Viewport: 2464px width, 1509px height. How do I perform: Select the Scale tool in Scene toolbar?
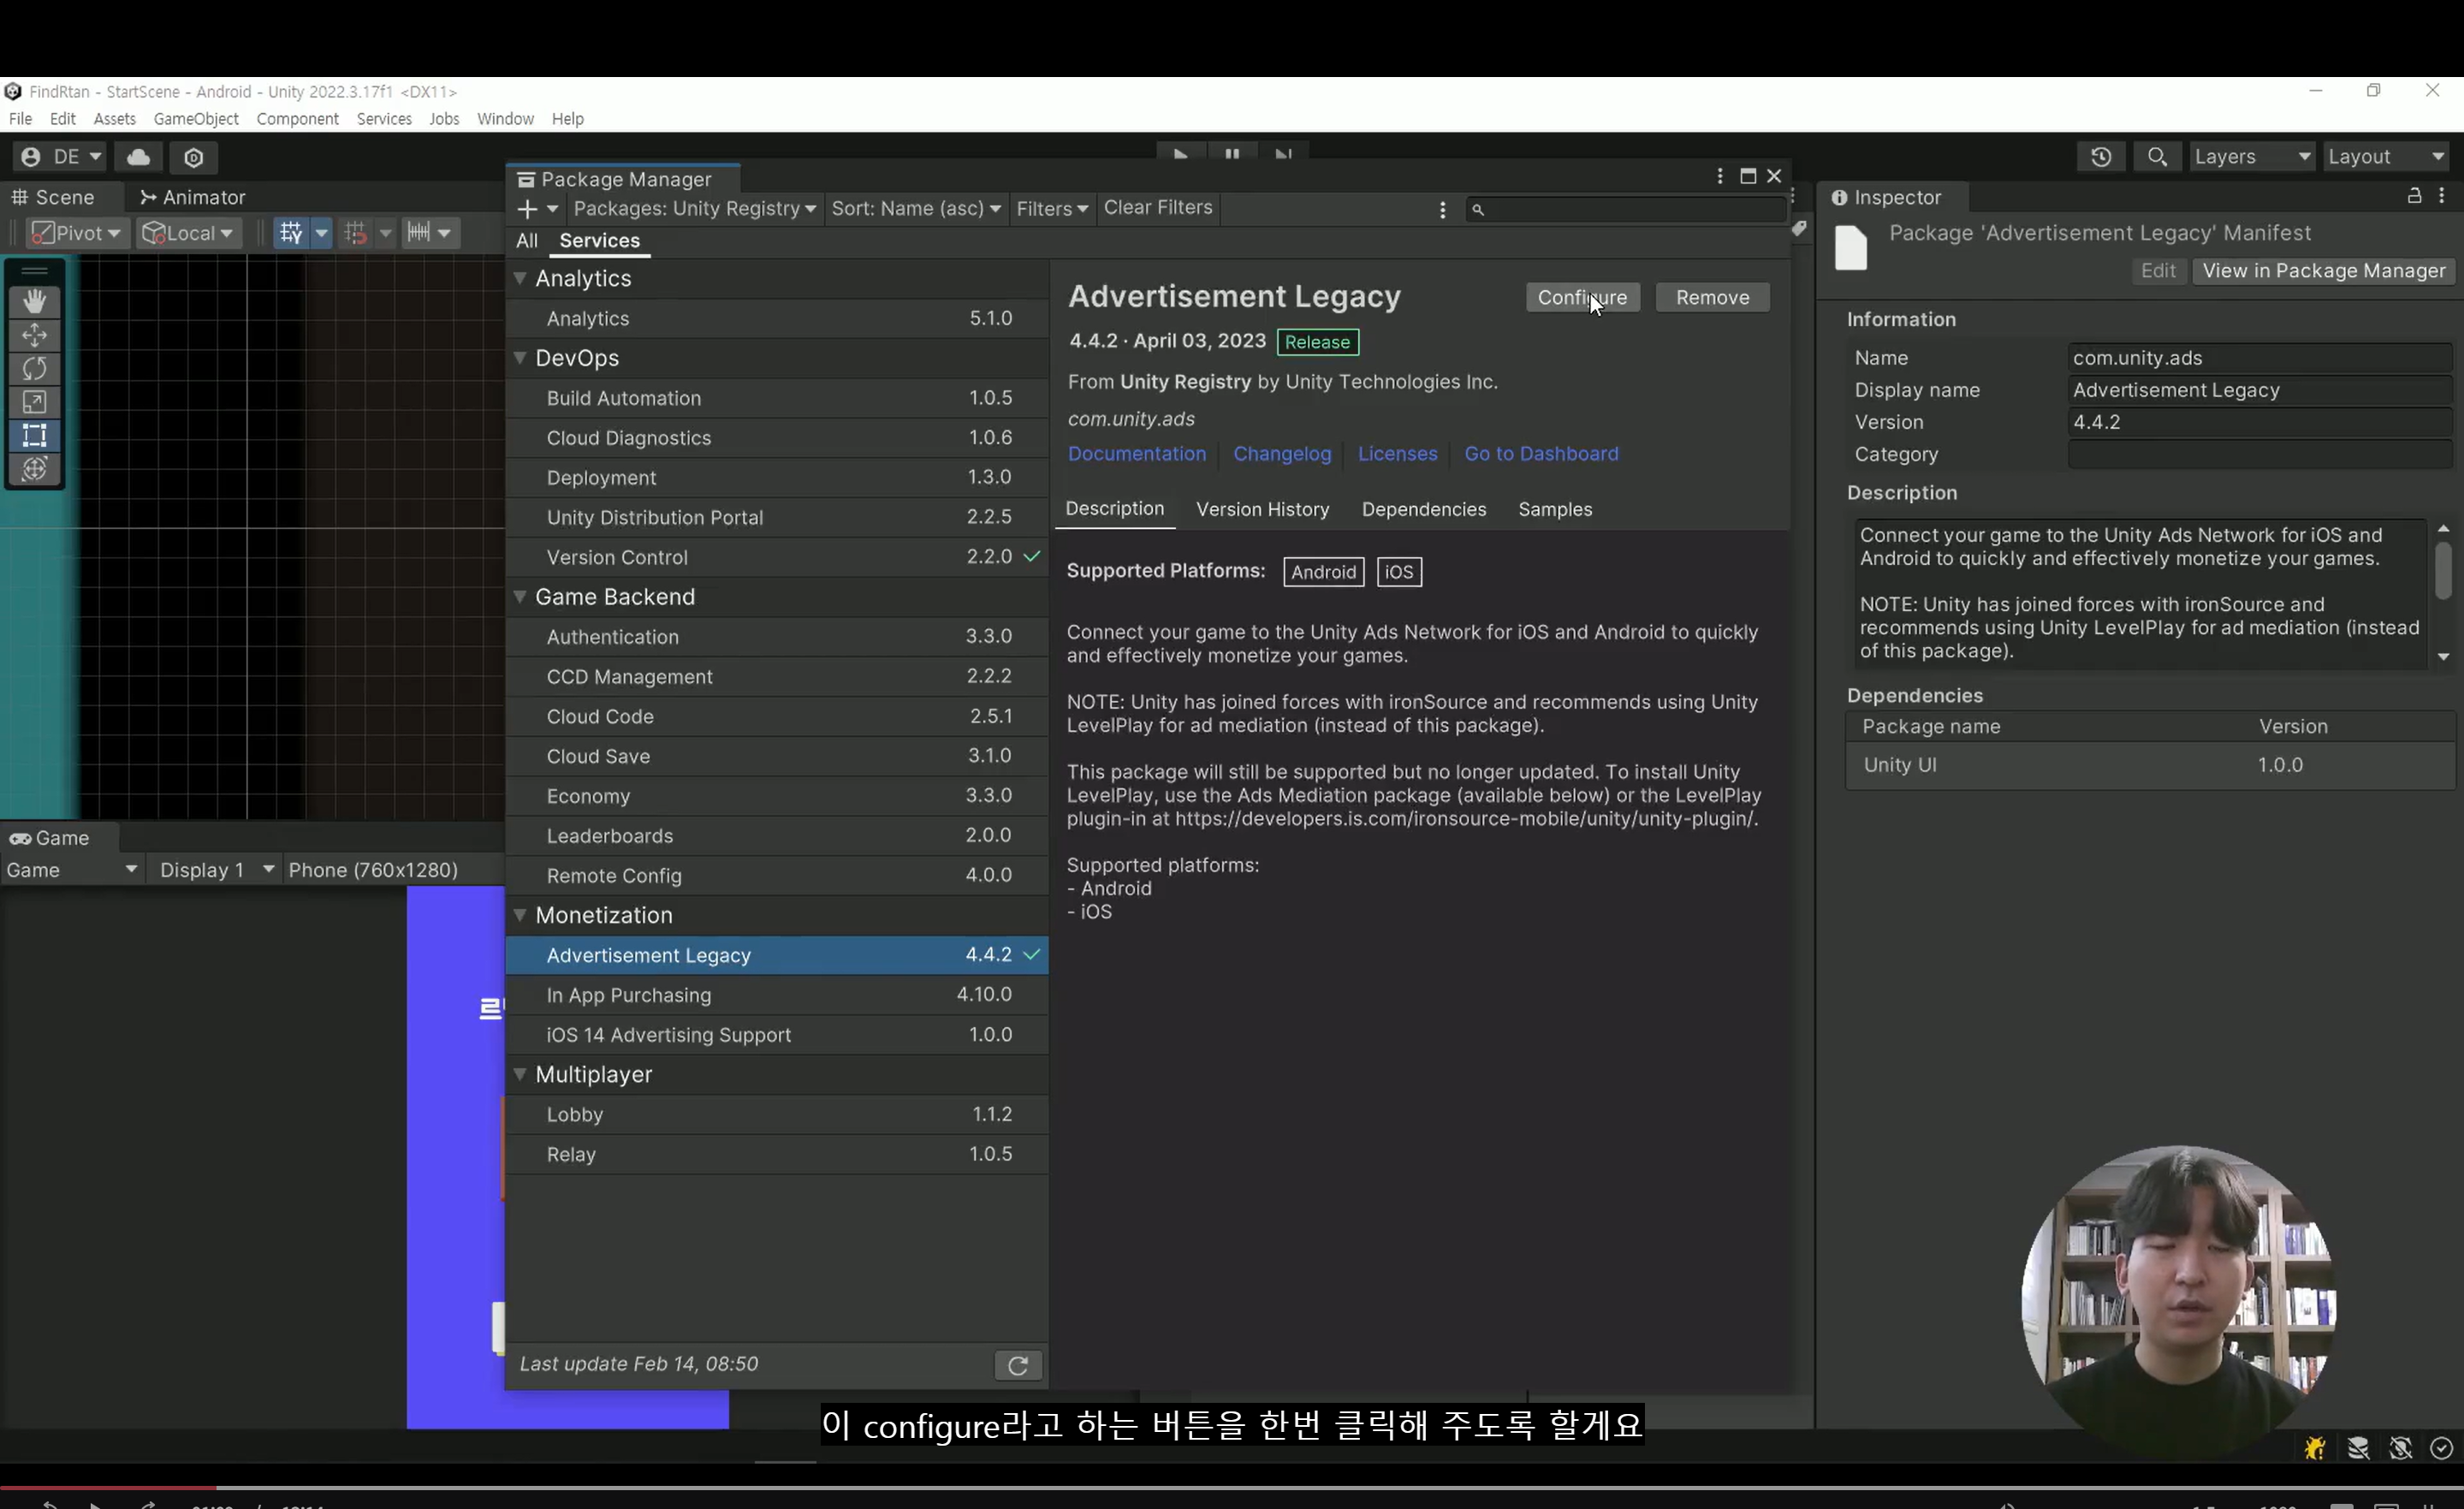[x=35, y=402]
